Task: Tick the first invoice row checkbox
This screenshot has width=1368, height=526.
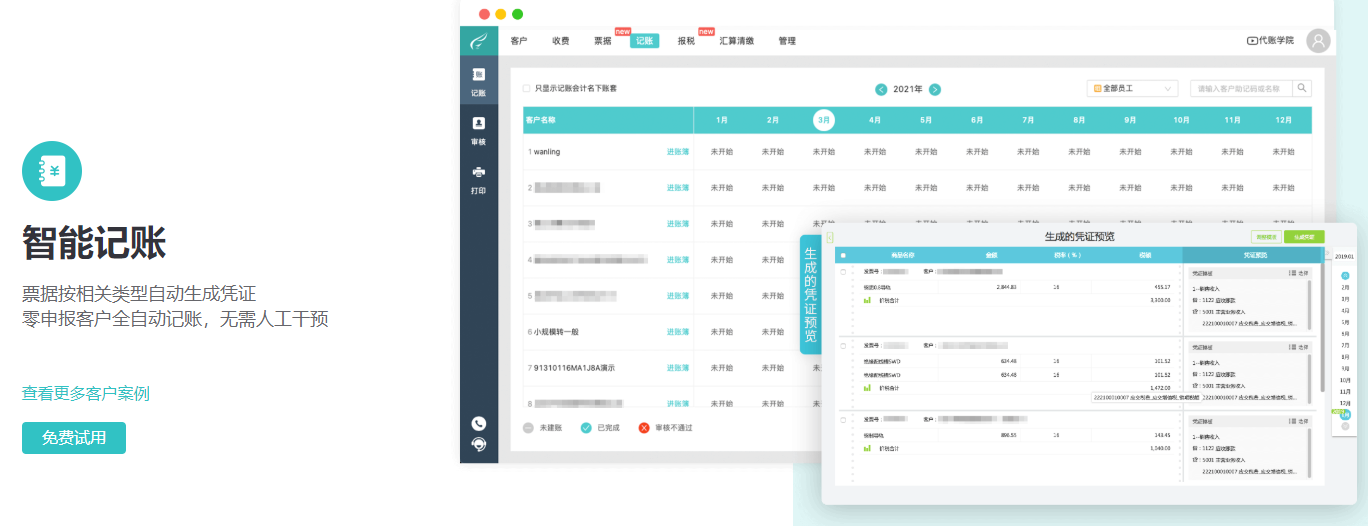Action: [843, 271]
